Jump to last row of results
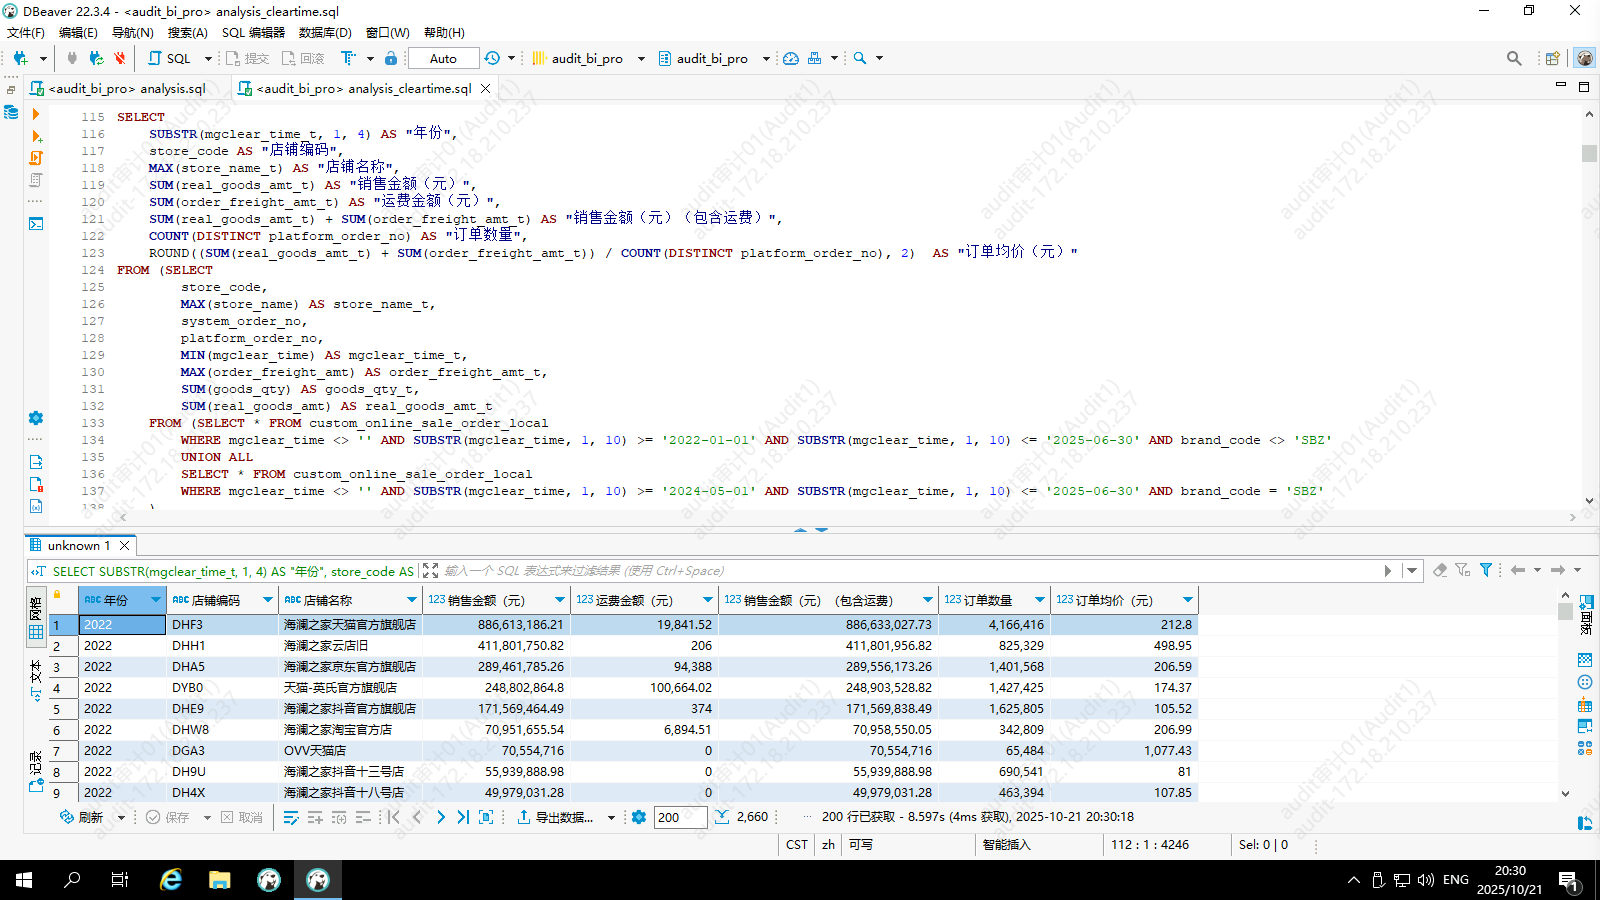 pos(463,817)
